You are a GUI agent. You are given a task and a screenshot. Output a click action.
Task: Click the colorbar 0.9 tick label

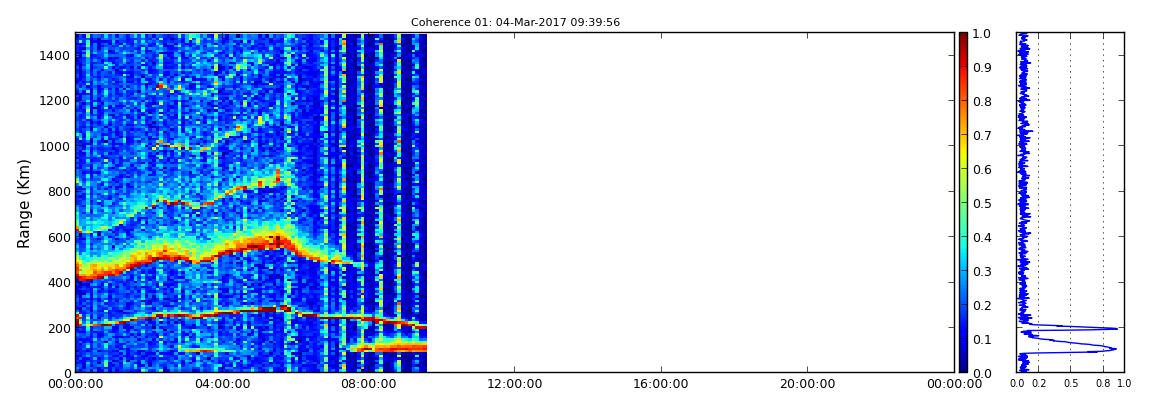981,67
